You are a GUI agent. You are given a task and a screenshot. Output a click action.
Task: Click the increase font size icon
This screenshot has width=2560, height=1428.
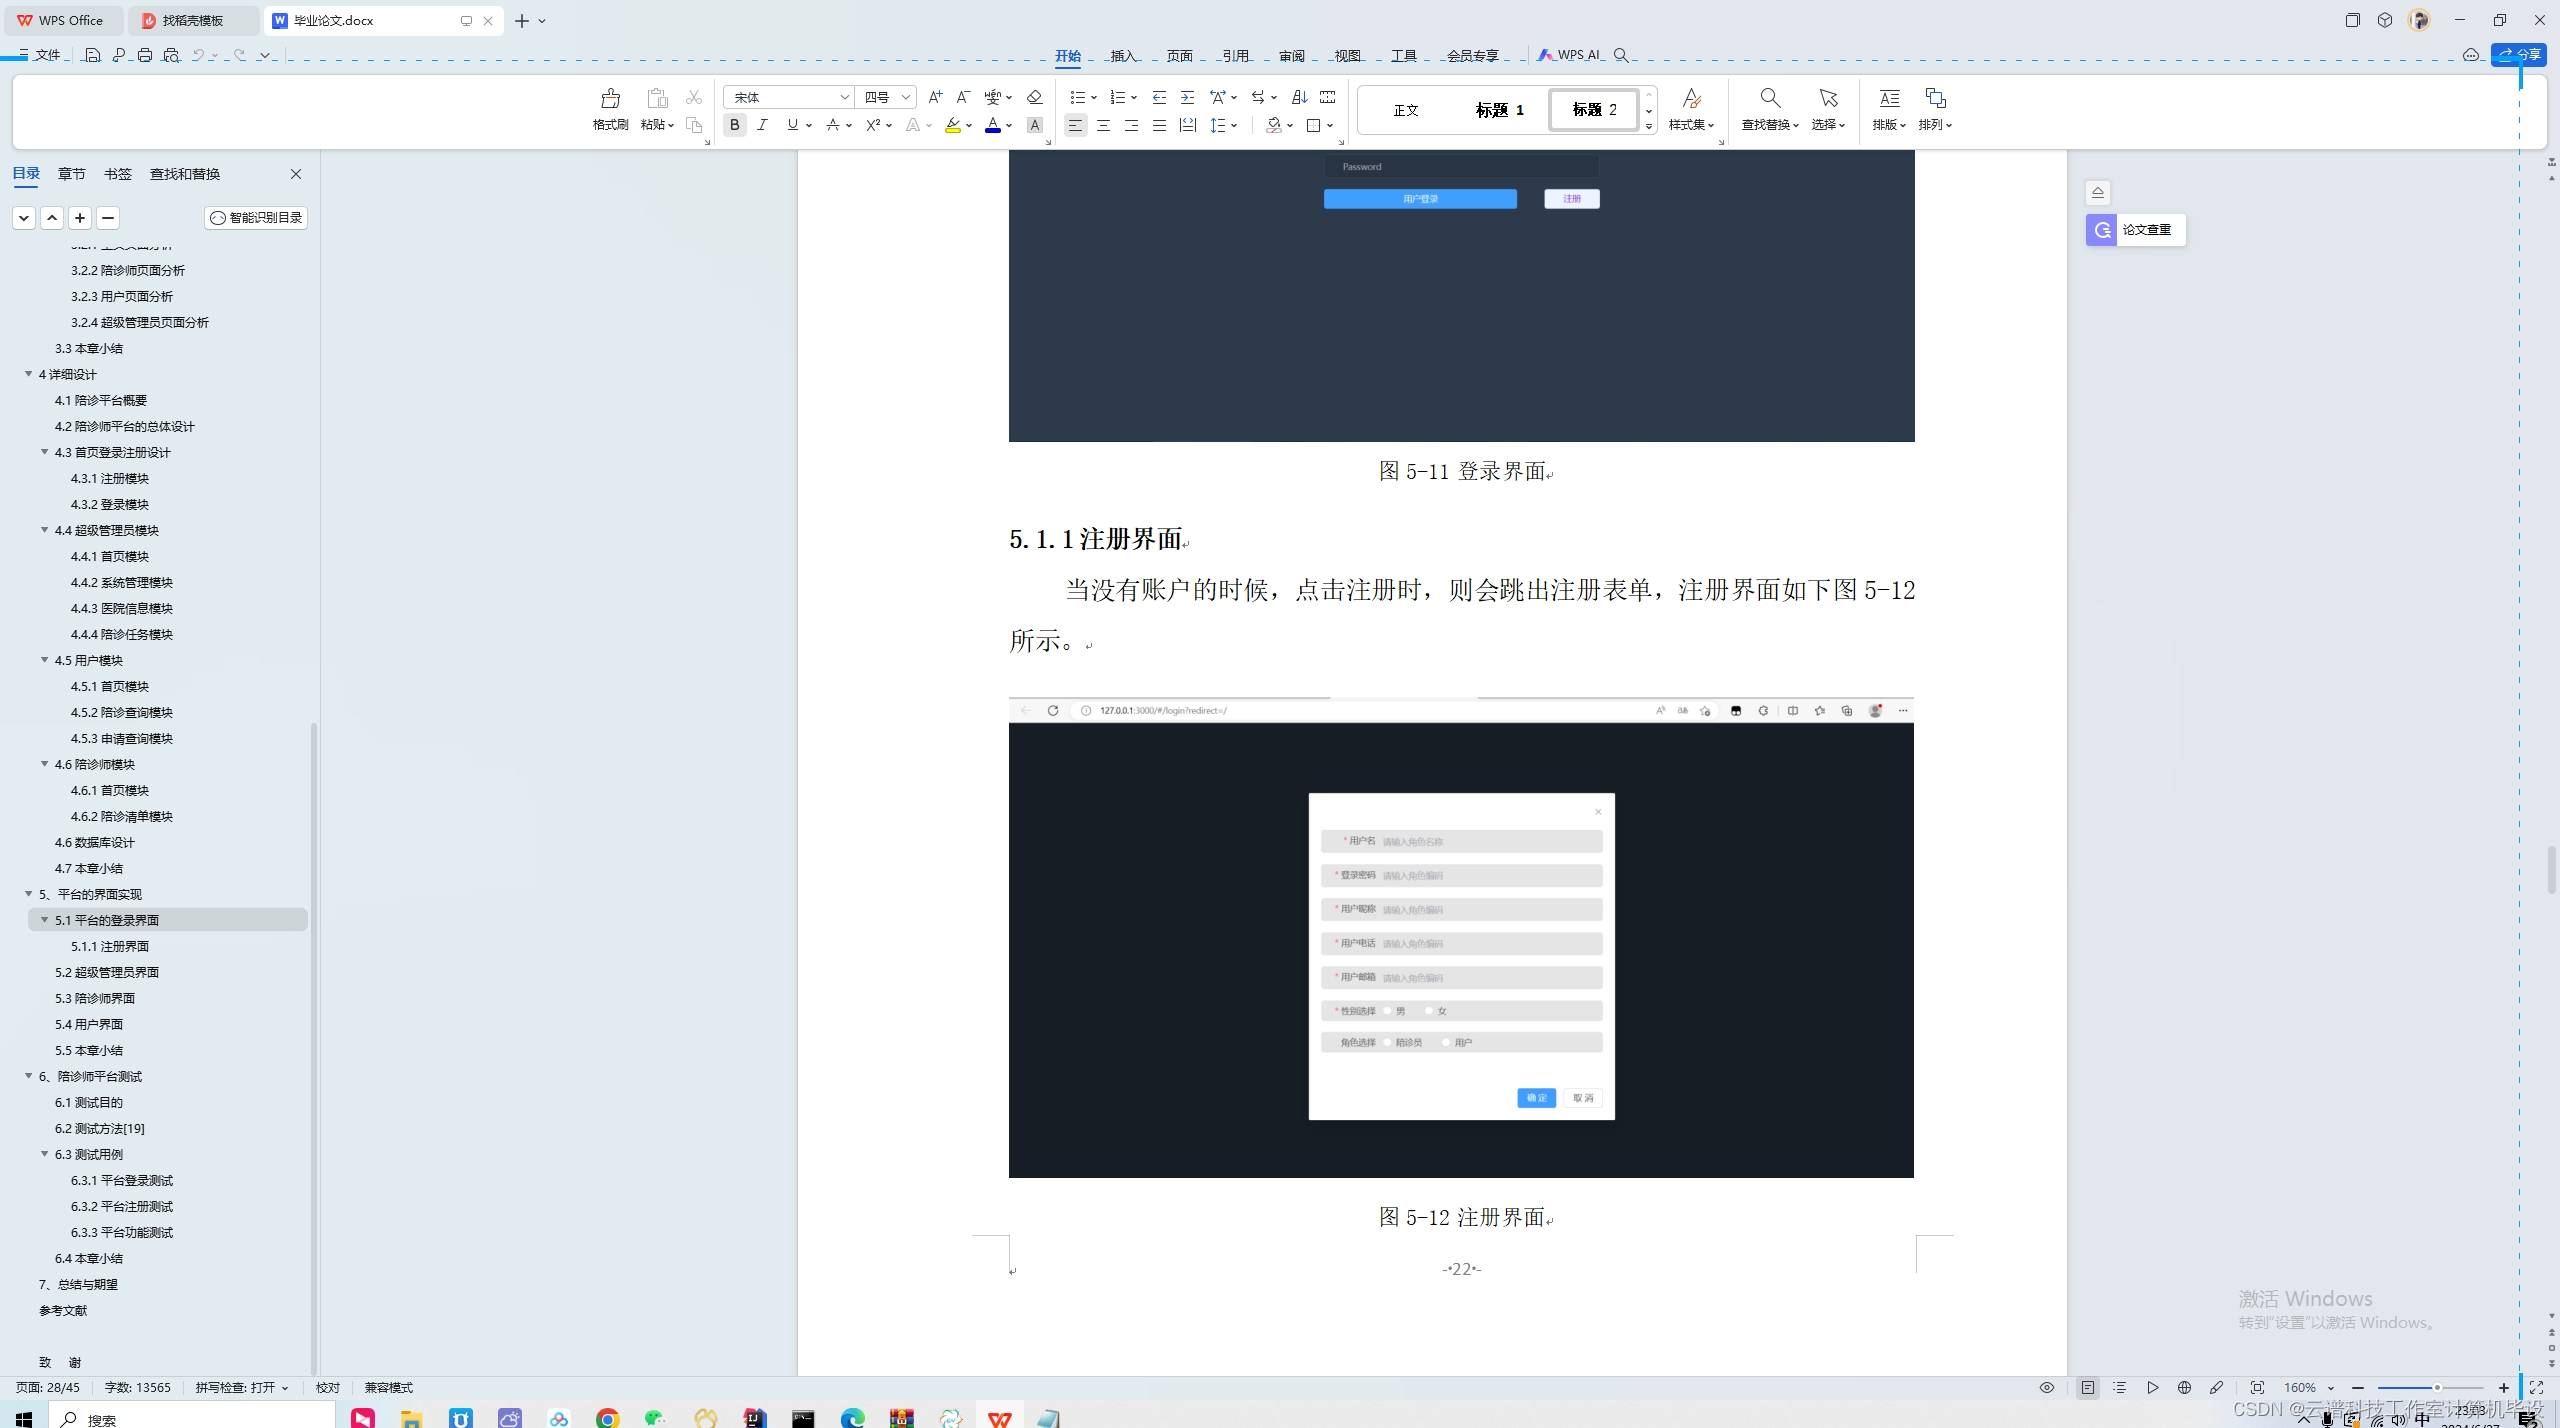(935, 97)
